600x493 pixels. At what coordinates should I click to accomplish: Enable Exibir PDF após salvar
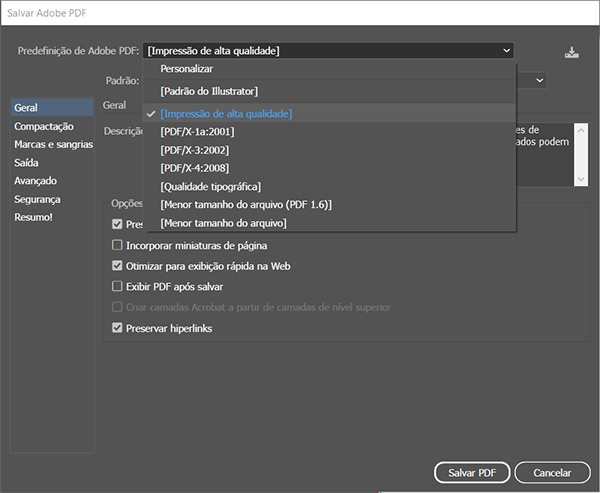coord(118,286)
